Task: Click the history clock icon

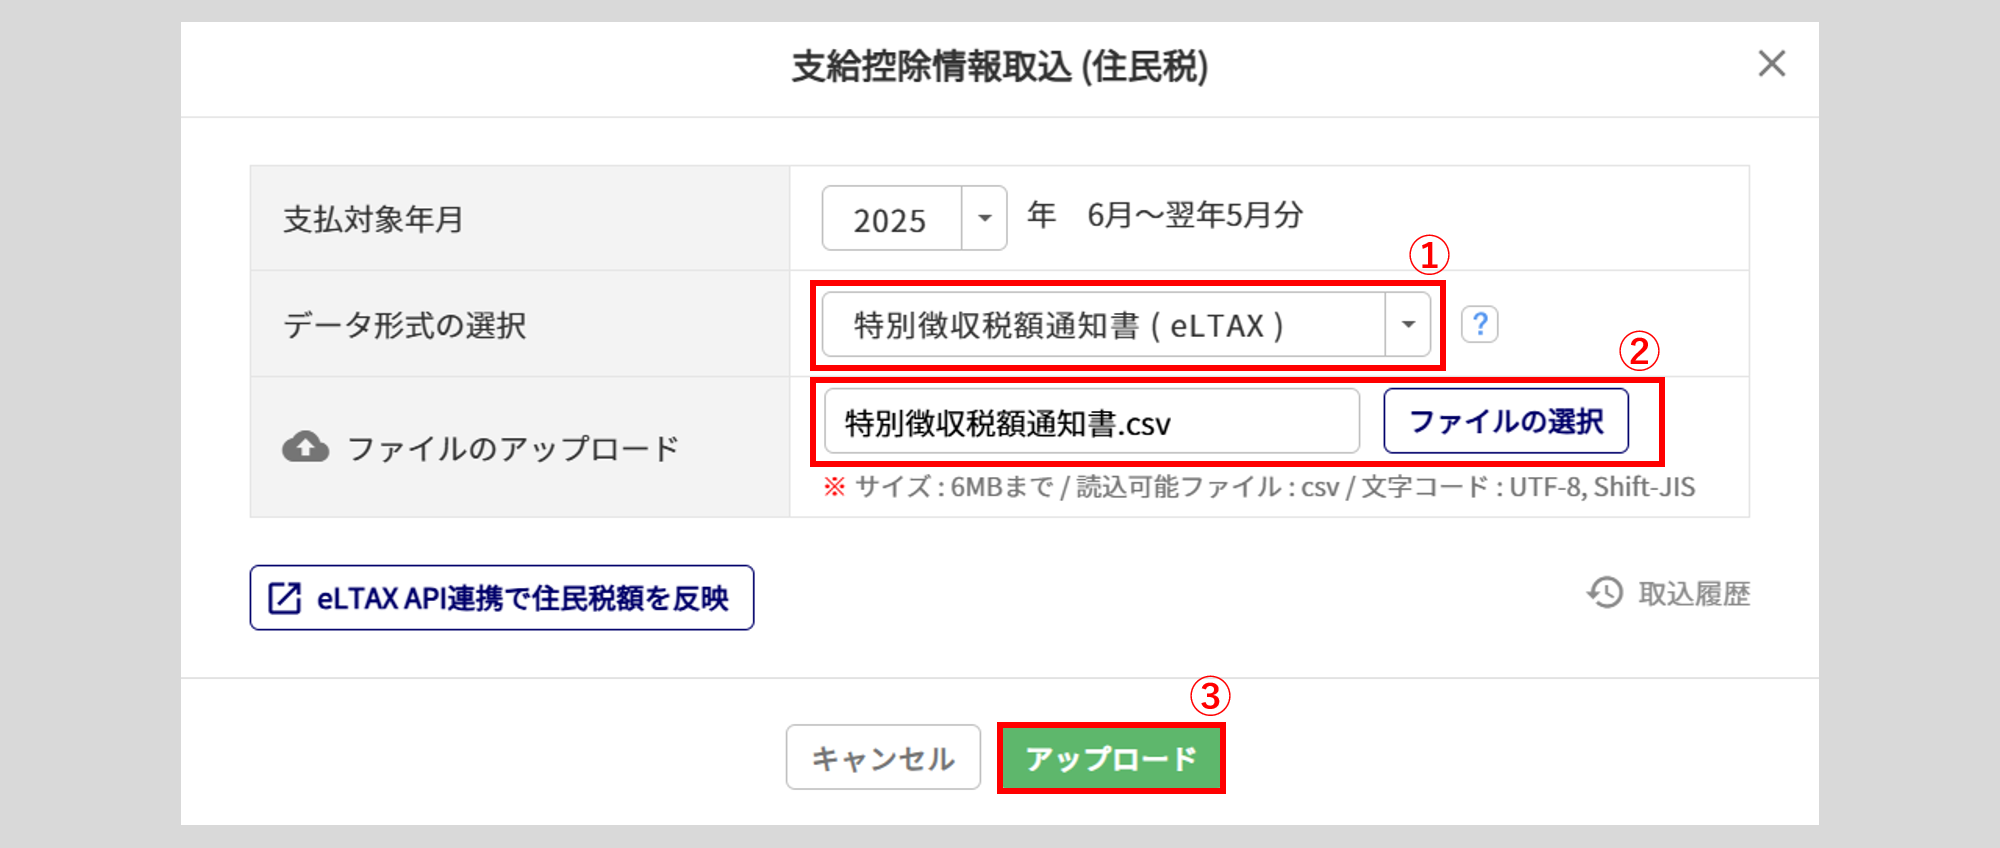Action: 1605,593
